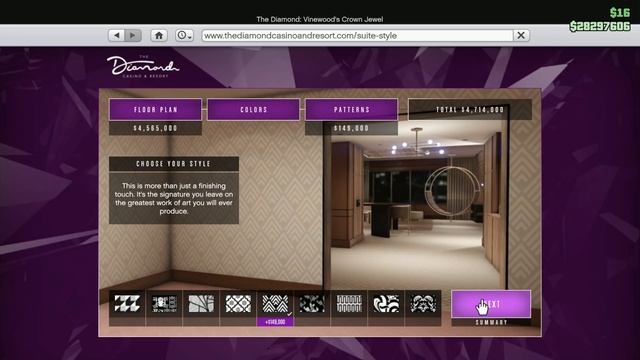Screen dimensions: 640x360
Task: Click the Diamond Casino & Resort logo
Action: [143, 67]
